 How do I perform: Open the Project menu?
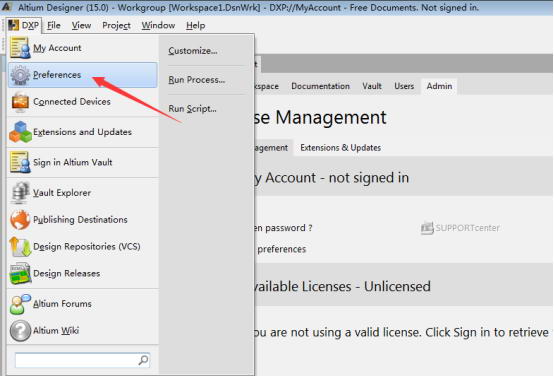click(x=116, y=25)
